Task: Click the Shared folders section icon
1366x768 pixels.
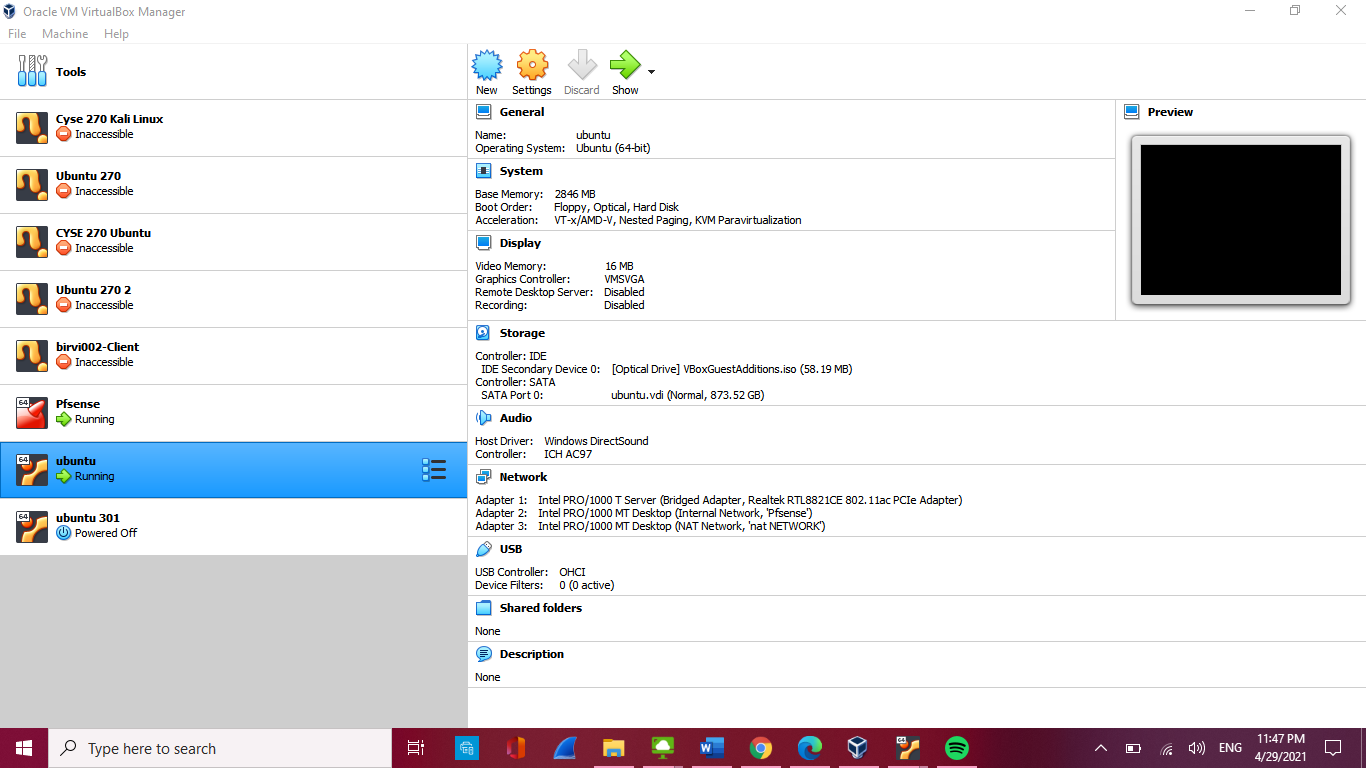Action: click(484, 608)
